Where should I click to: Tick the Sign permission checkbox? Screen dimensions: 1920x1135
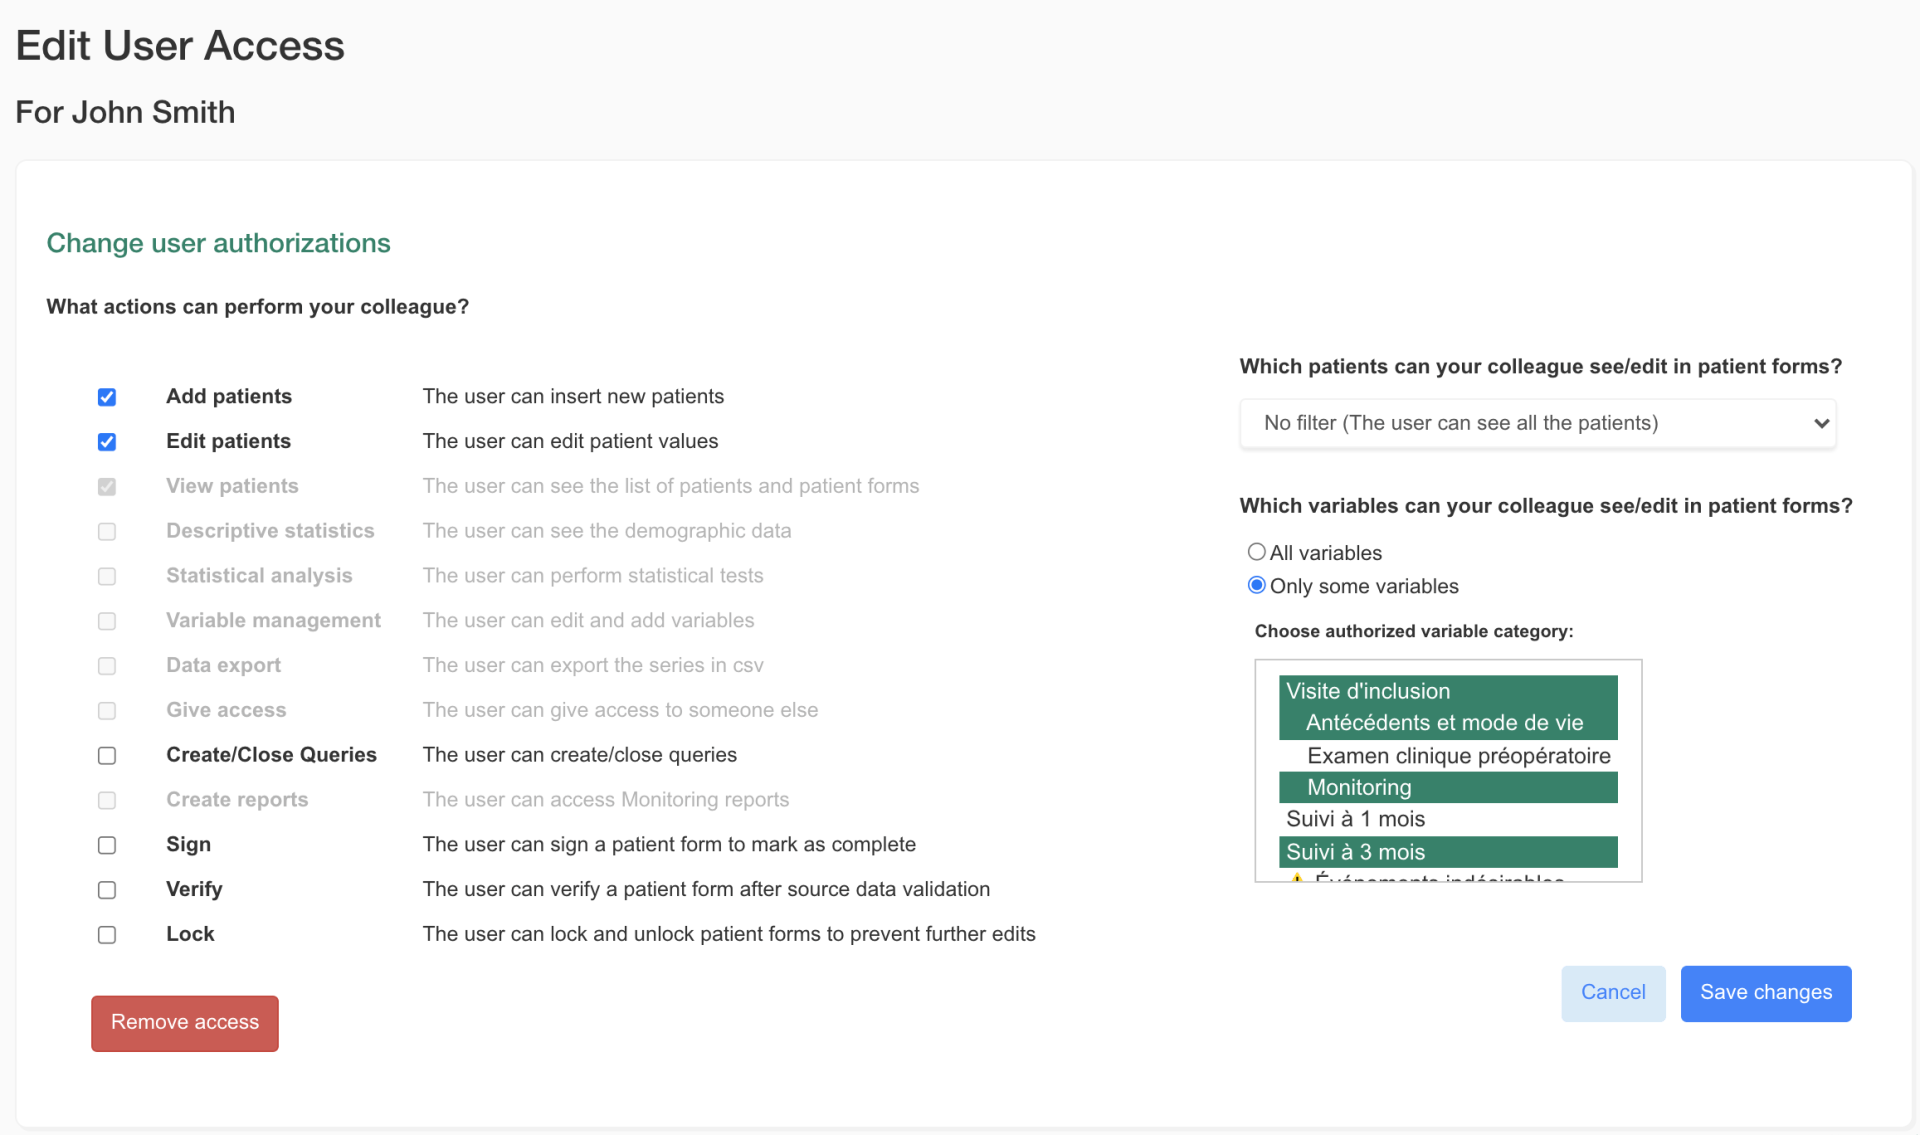click(107, 846)
